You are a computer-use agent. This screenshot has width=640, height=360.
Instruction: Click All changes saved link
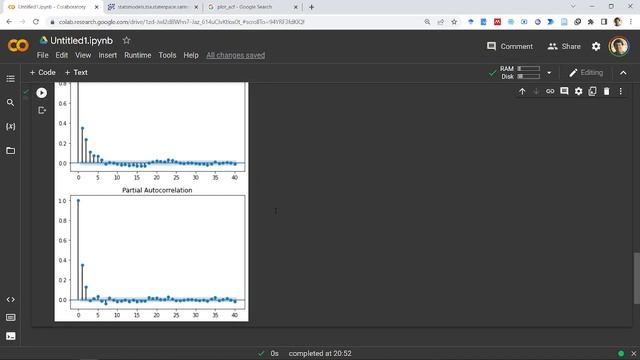[x=236, y=55]
